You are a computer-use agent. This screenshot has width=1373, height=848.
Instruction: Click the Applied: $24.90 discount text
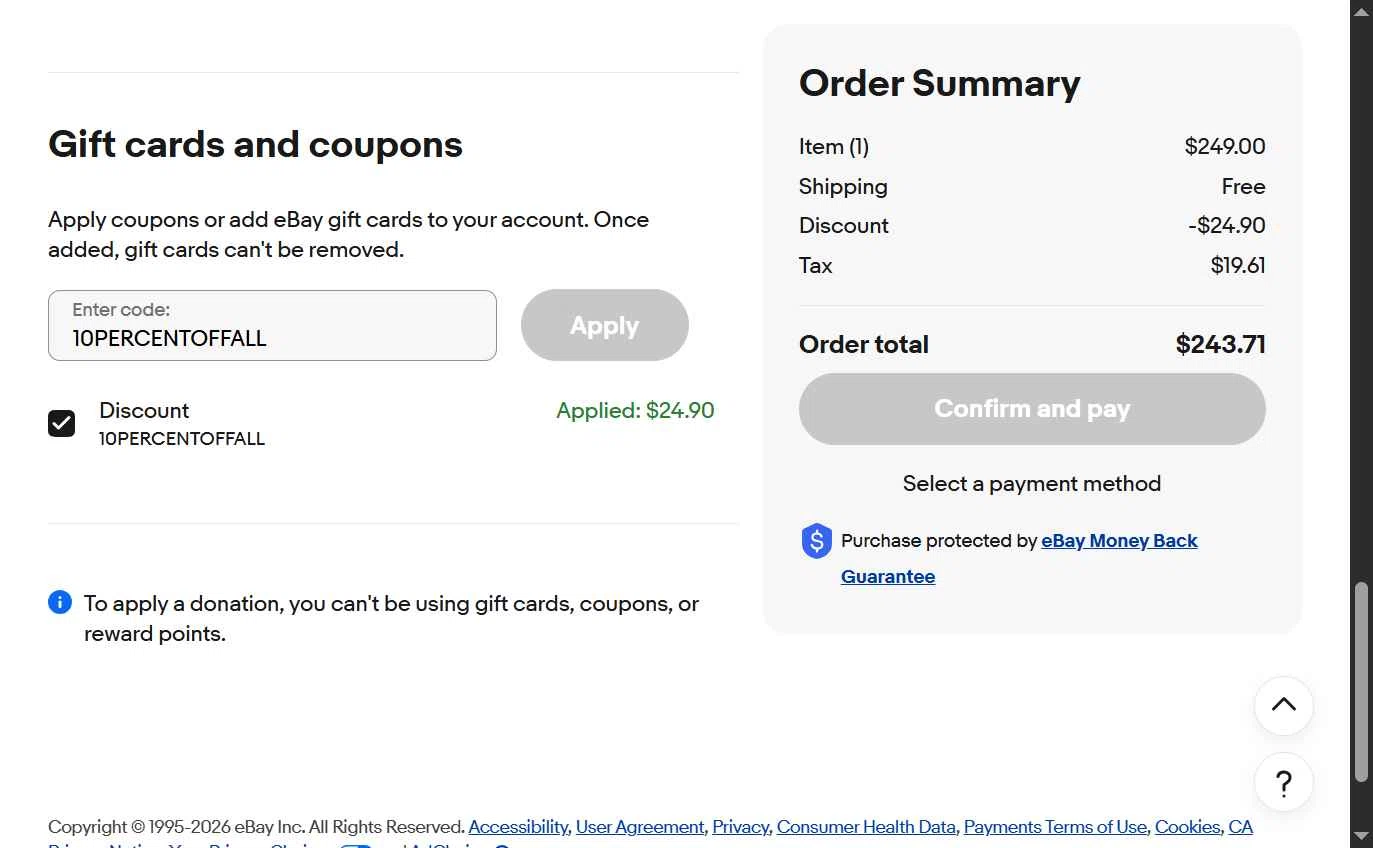[x=635, y=411]
